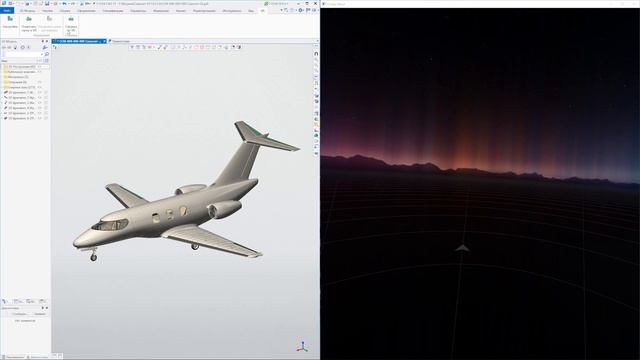Open the Вид ribbon tab
640x360 pixels.
[x=251, y=11]
